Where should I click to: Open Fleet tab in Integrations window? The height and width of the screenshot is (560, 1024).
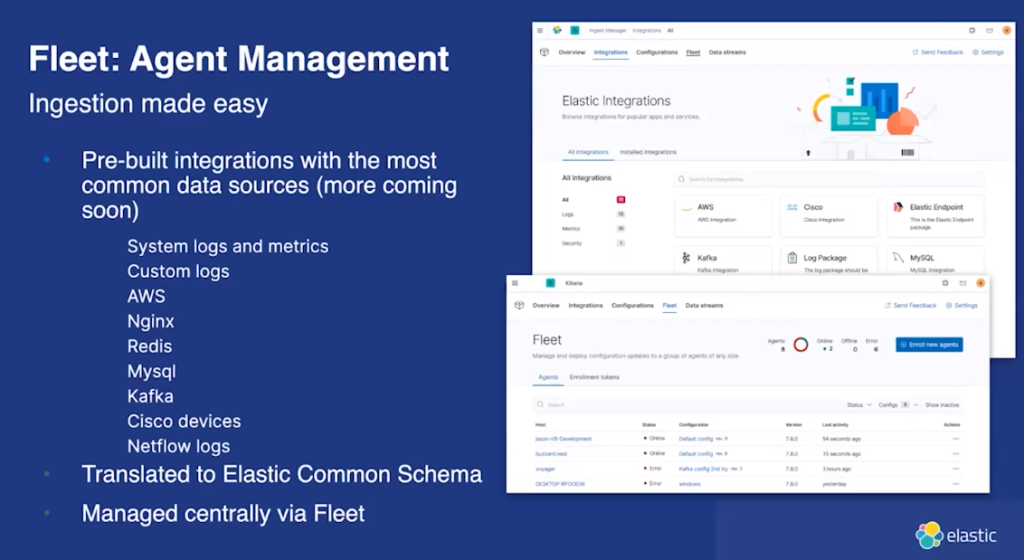[x=693, y=52]
